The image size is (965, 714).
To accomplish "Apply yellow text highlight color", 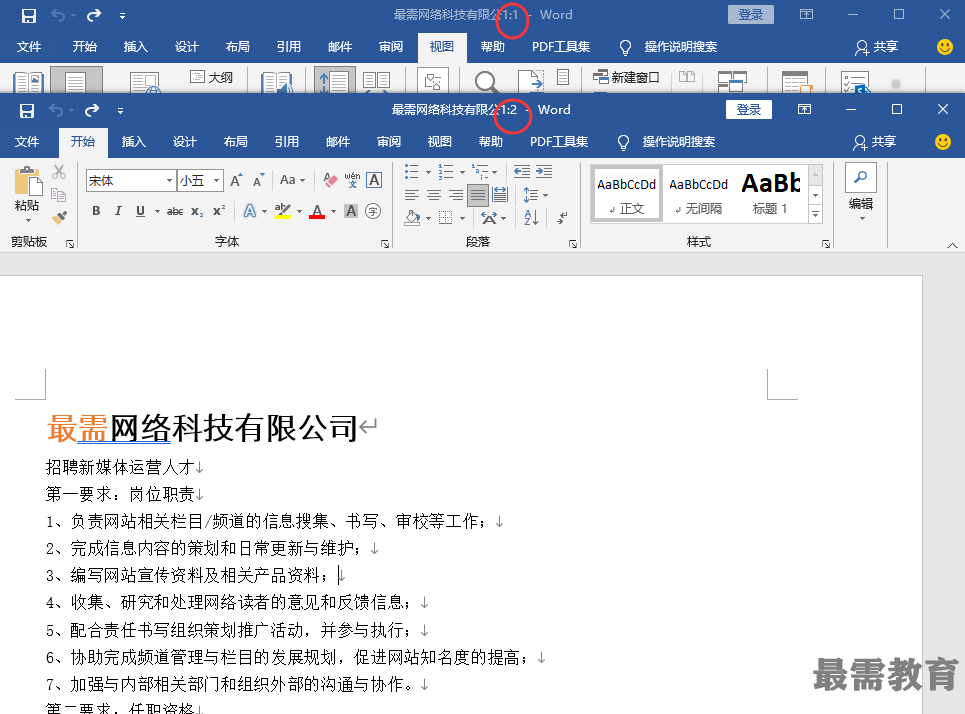I will tap(283, 211).
